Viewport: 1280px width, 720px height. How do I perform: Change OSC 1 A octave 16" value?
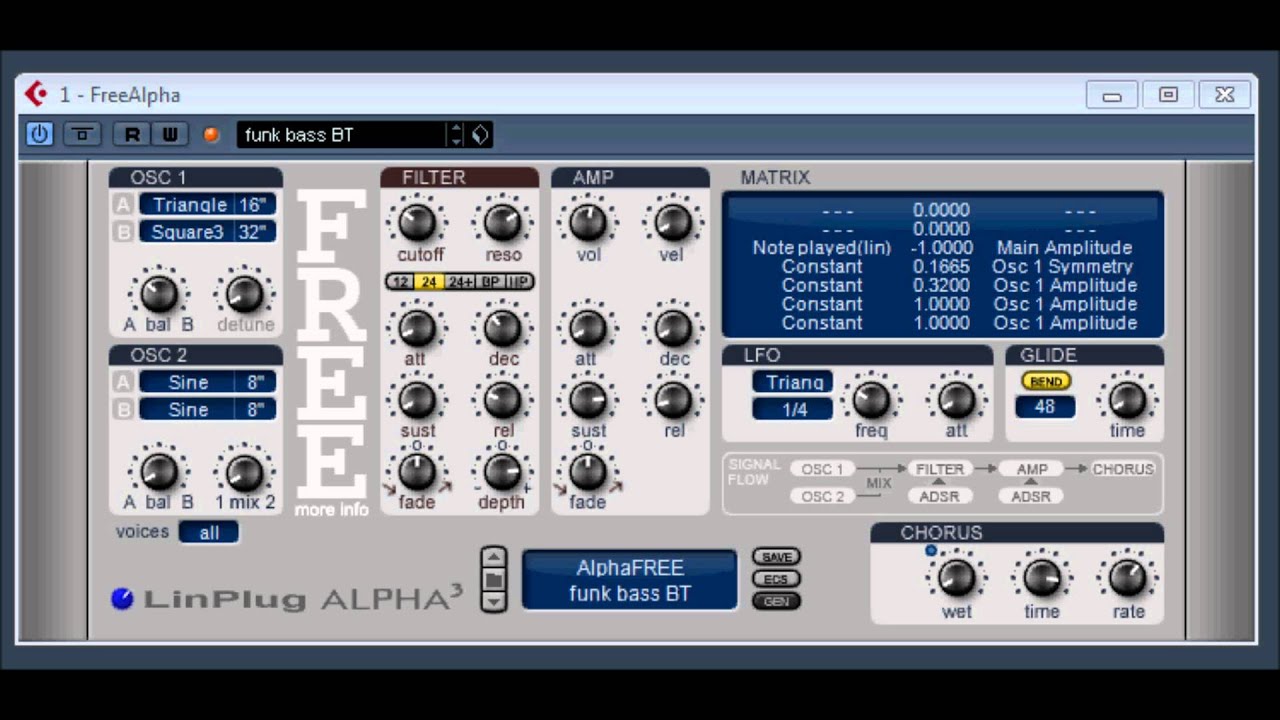(x=257, y=205)
